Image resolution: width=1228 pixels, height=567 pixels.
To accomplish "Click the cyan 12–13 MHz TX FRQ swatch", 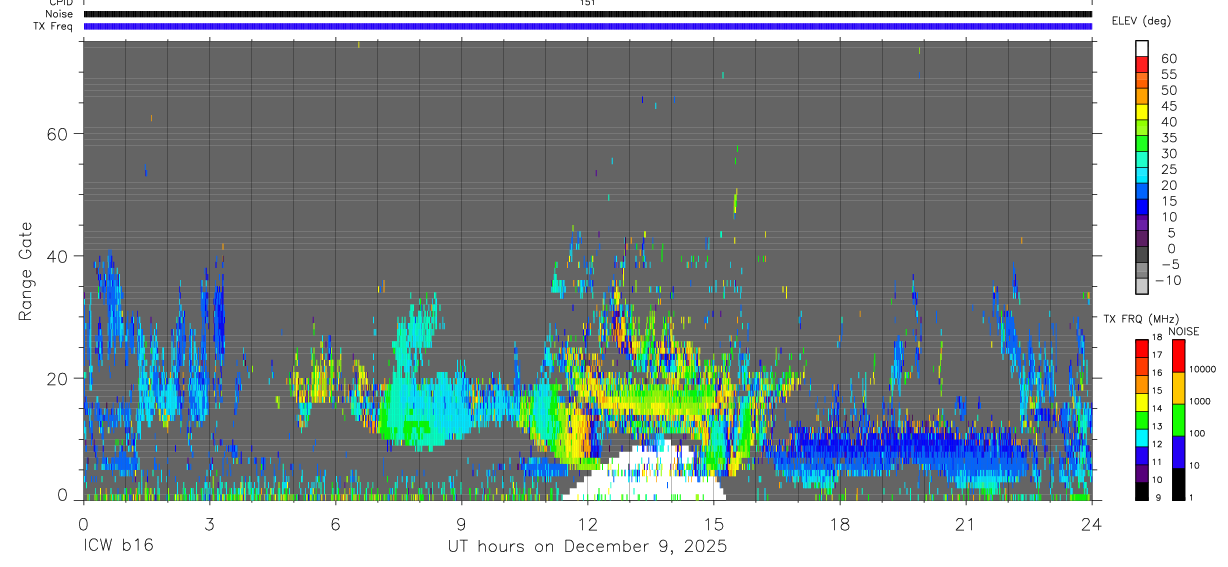I will pyautogui.click(x=1141, y=436).
